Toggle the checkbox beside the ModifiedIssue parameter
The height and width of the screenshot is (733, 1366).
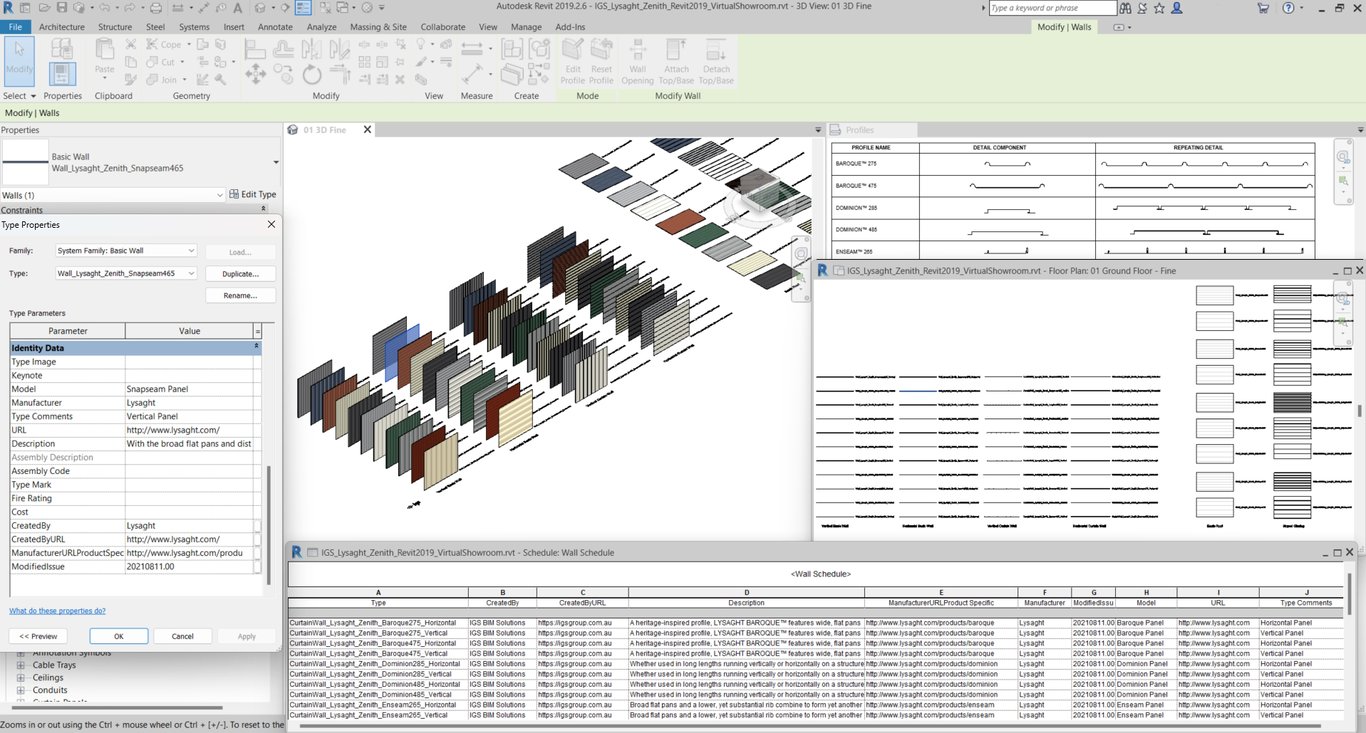[257, 566]
